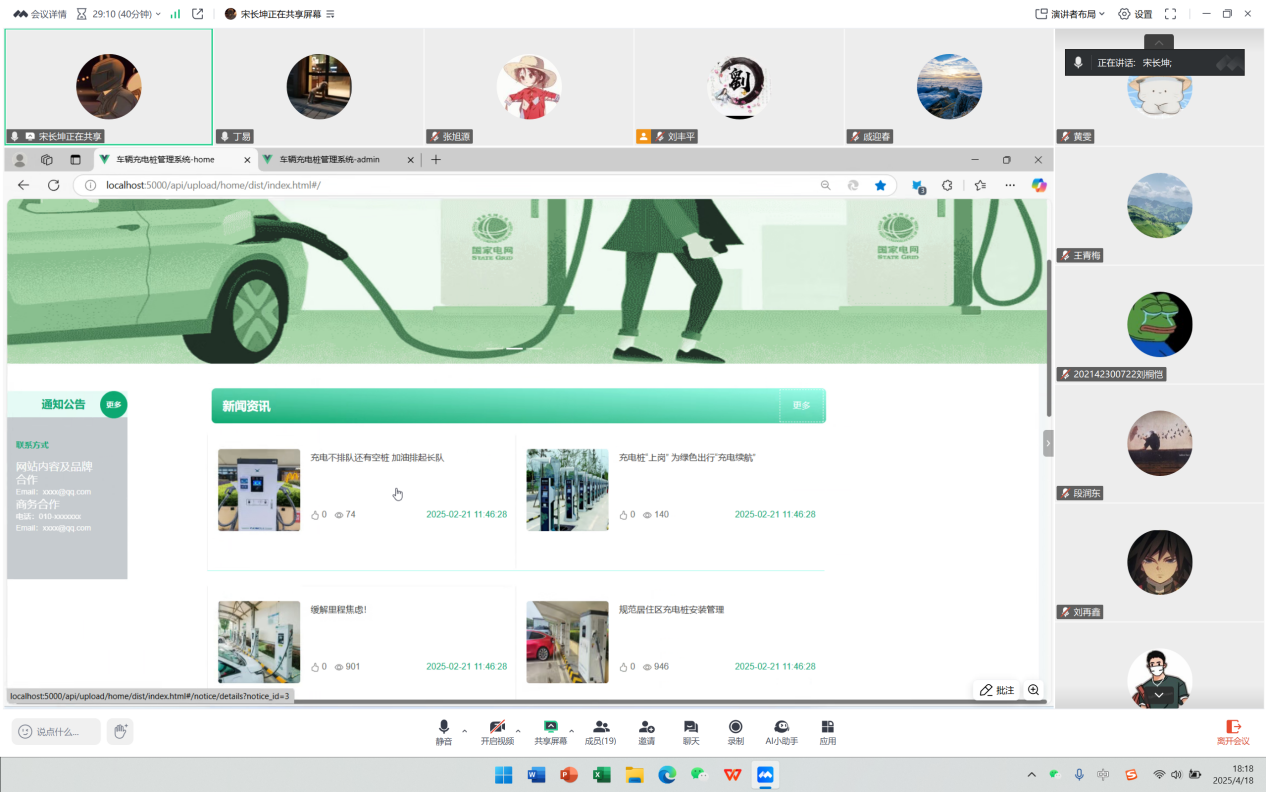Open the 会议详情 meeting details menu
This screenshot has height=792, width=1266.
(x=40, y=14)
